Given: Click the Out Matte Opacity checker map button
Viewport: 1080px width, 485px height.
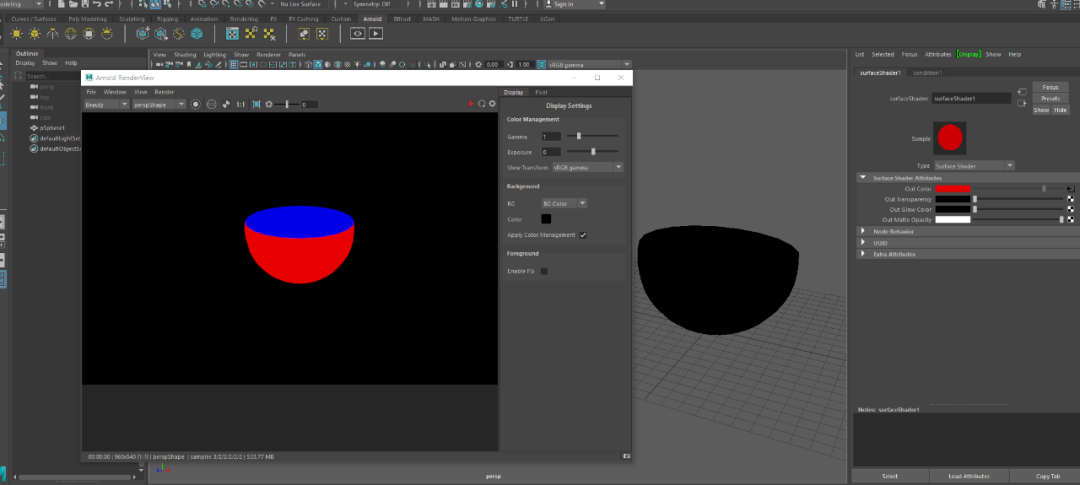Looking at the screenshot, I should tap(1070, 220).
